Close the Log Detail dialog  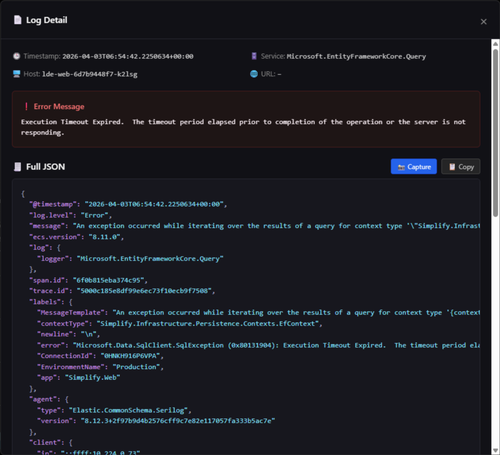point(483,22)
